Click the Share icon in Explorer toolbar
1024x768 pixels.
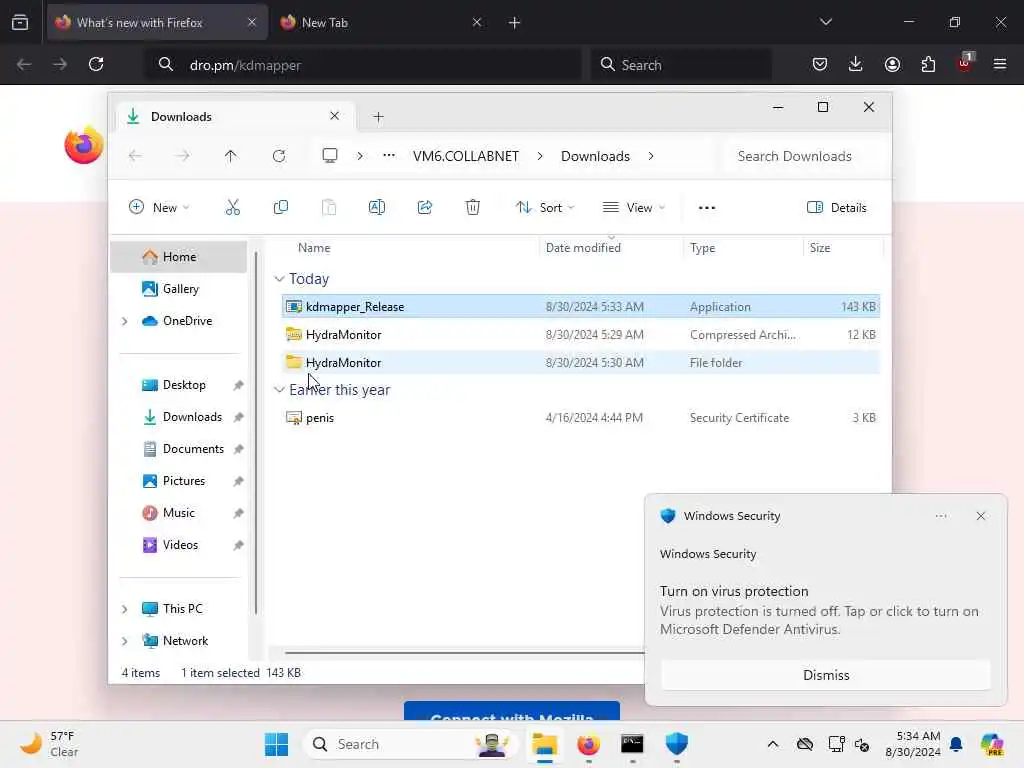pos(424,208)
